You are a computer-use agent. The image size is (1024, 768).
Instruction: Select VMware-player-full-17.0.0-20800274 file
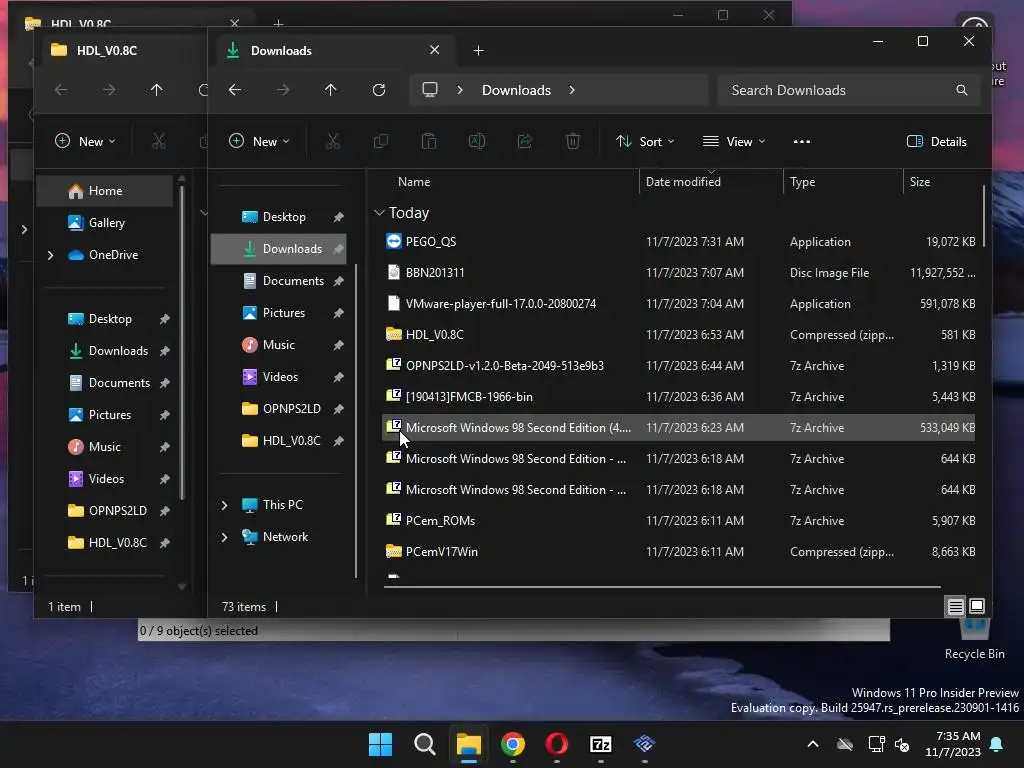pos(679,304)
